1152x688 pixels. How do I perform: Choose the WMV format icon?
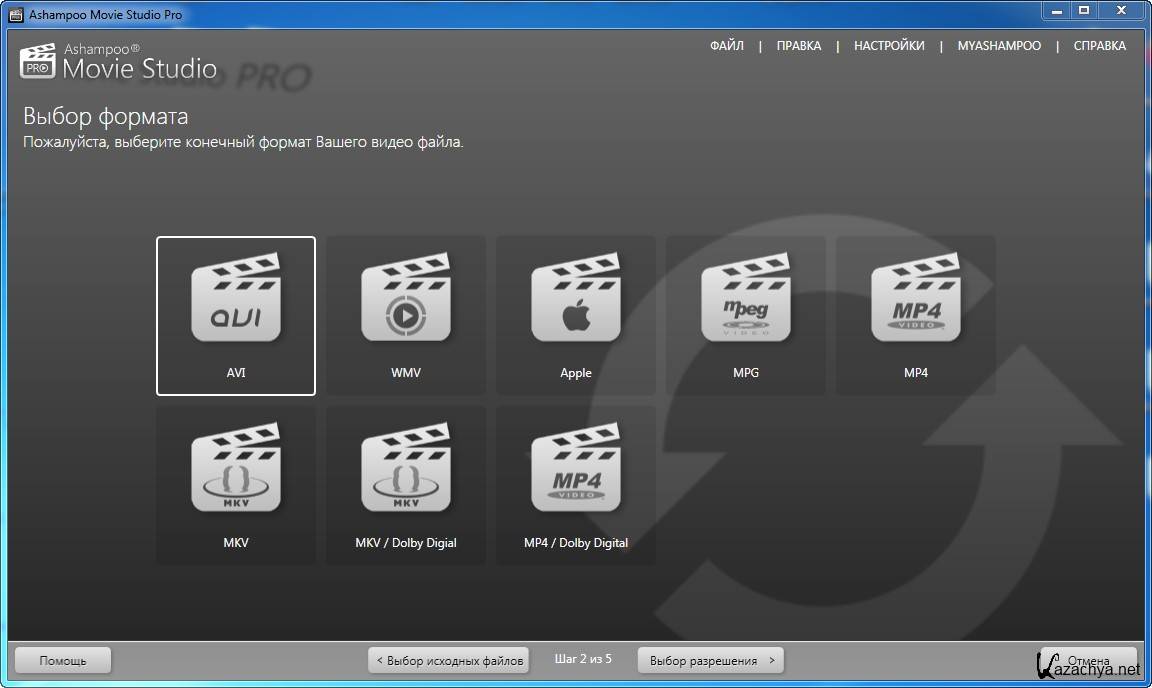[x=406, y=304]
